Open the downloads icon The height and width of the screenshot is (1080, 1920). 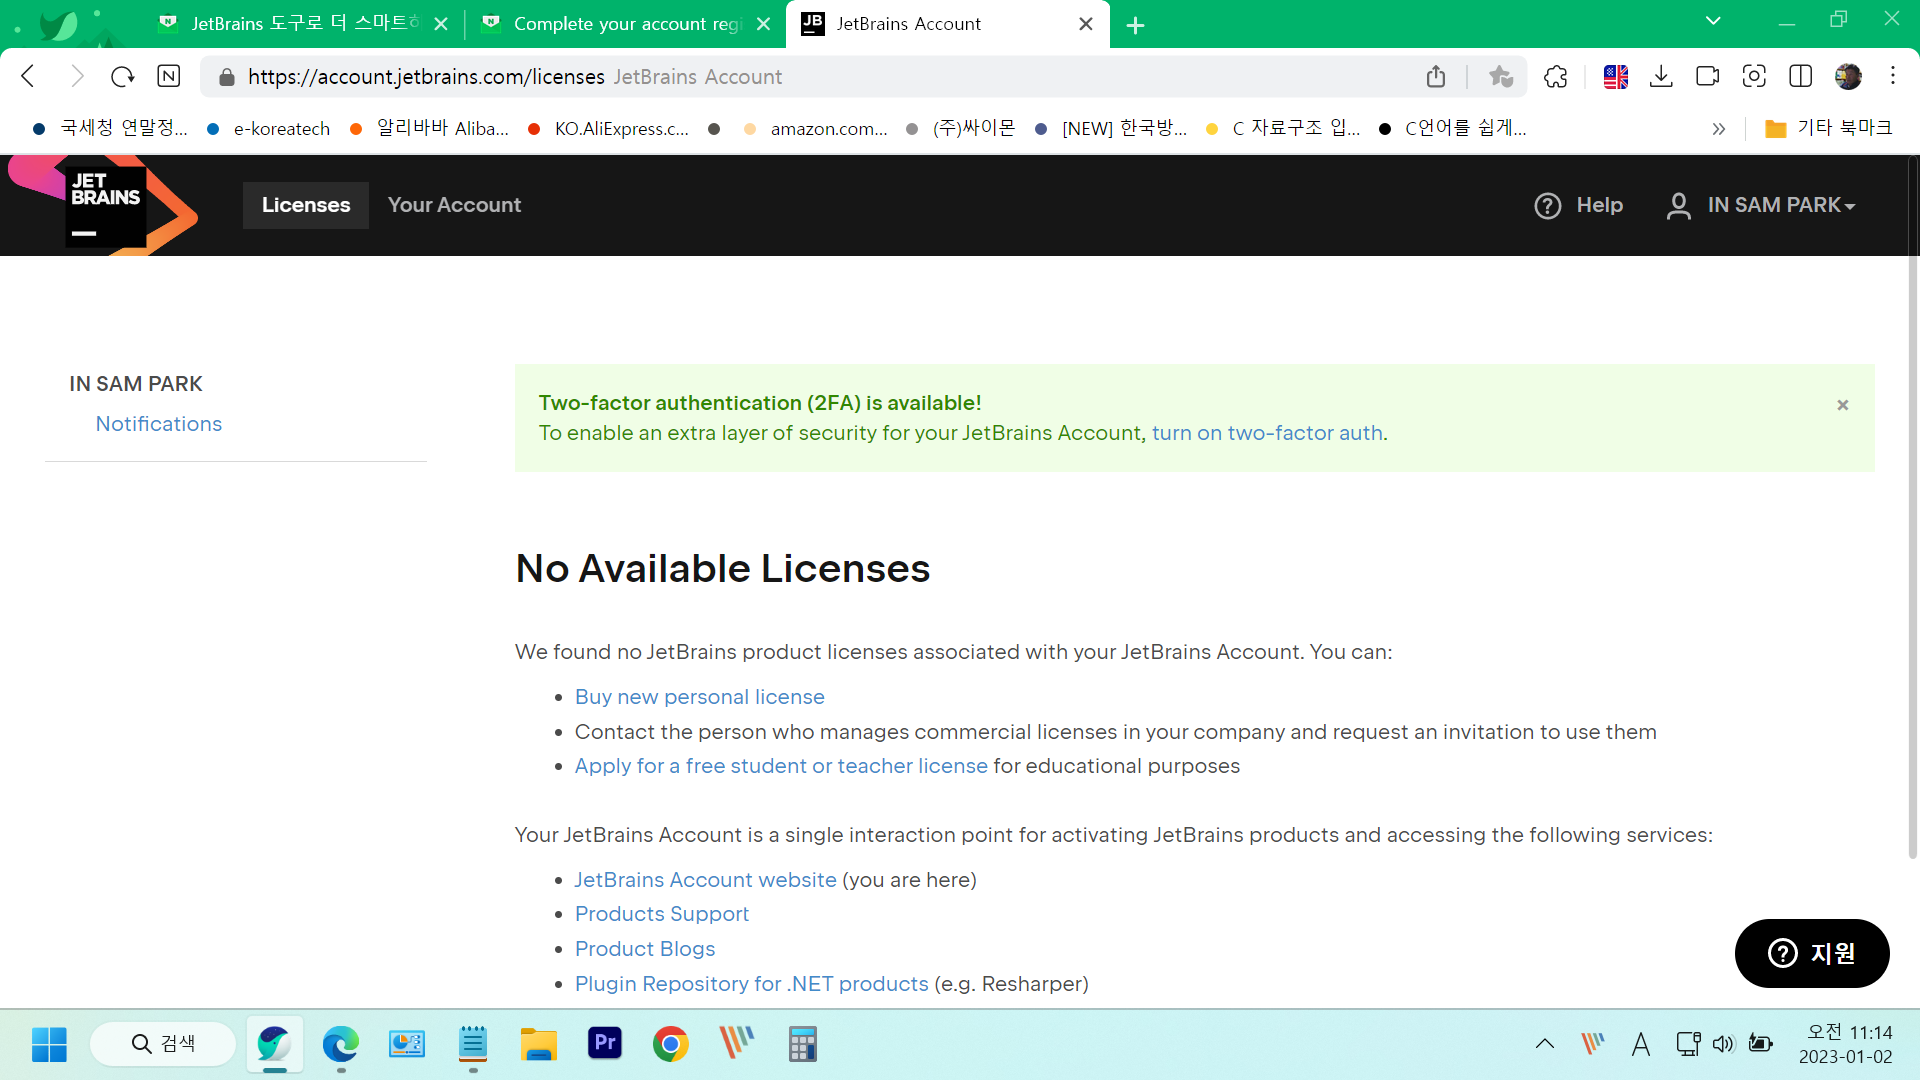point(1661,76)
